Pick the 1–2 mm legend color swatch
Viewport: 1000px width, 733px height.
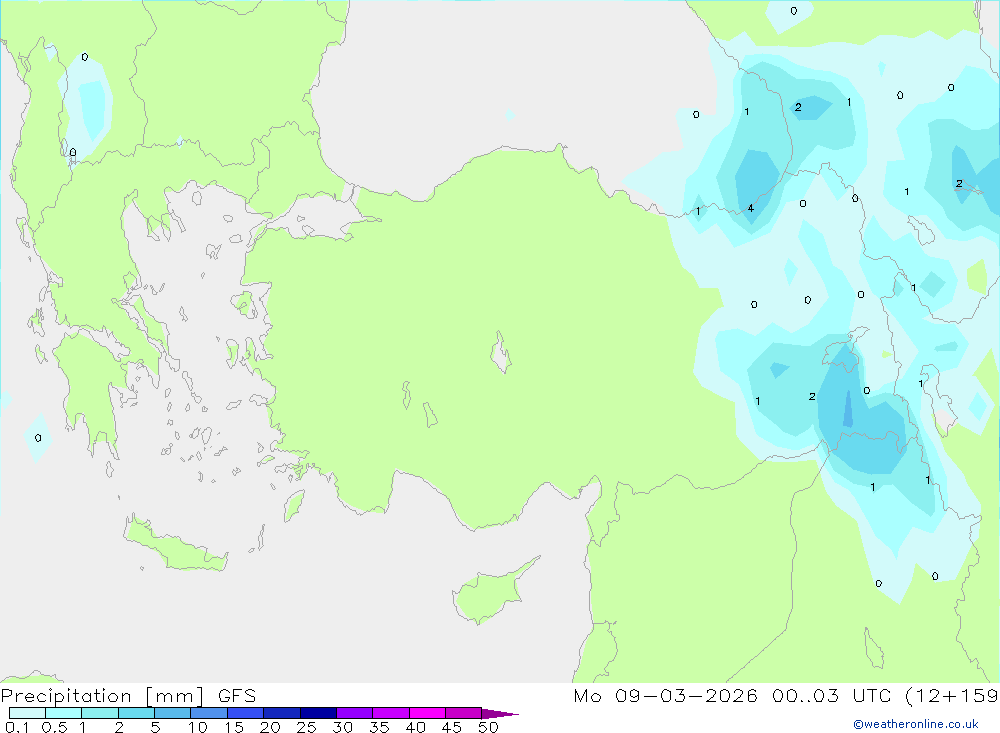99,713
